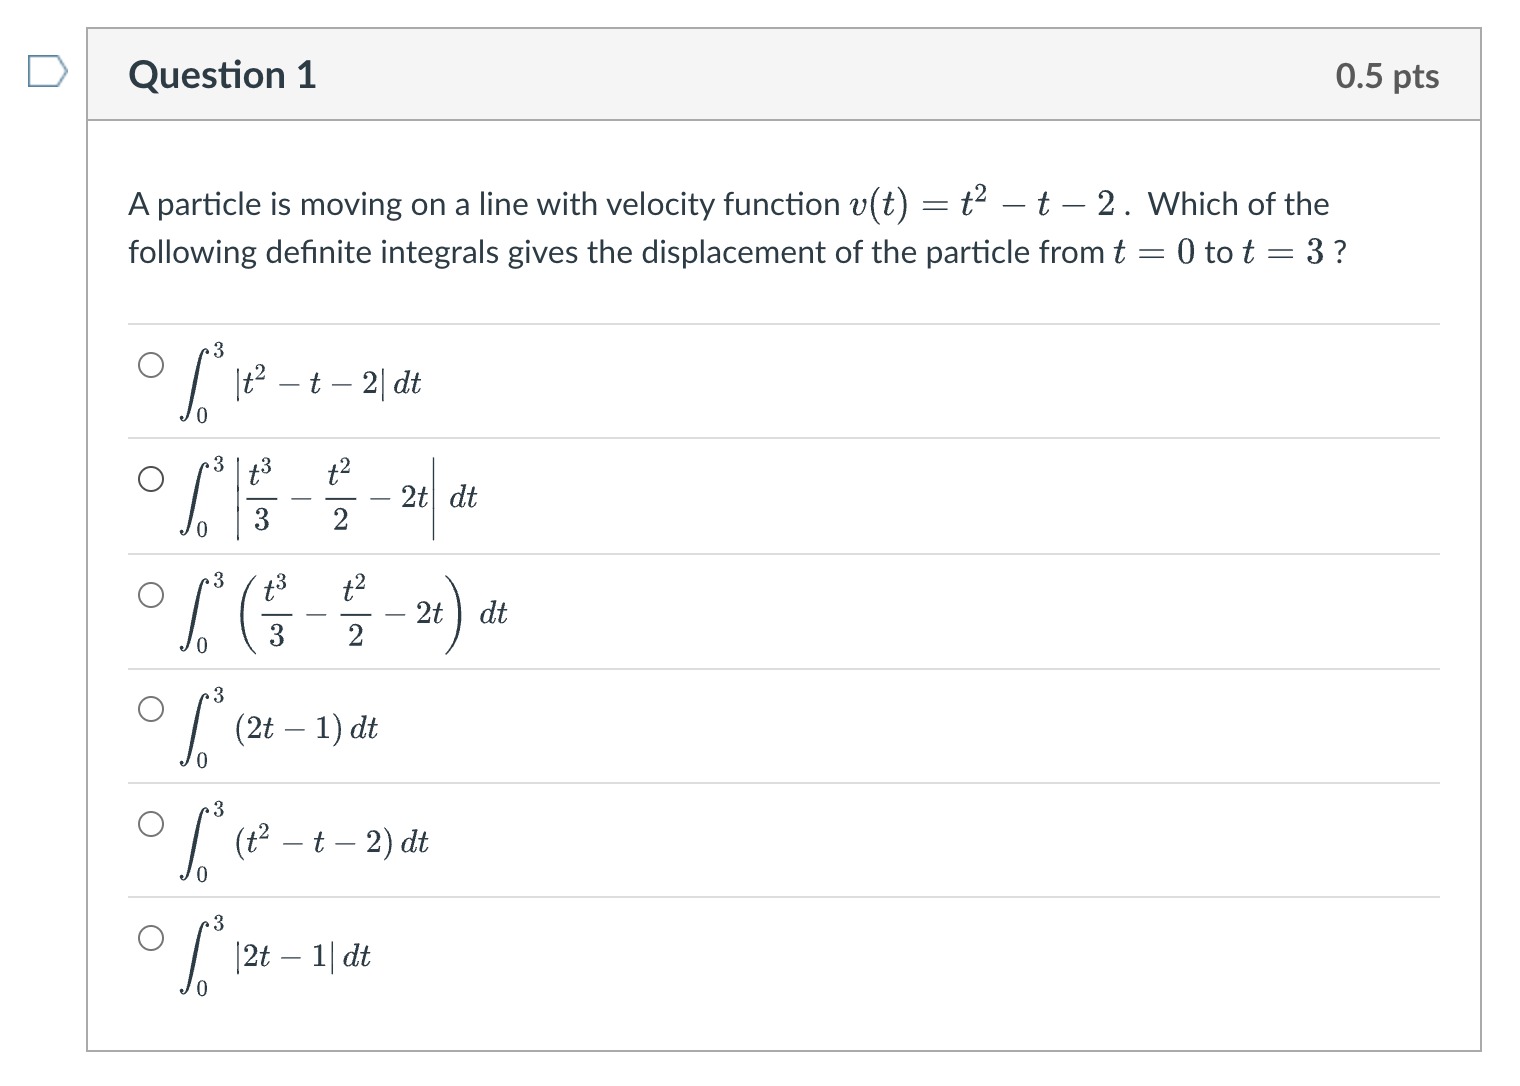Select the radio for (t² − t − 2) dt
Image resolution: width=1520 pixels, height=1086 pixels.
pos(150,823)
